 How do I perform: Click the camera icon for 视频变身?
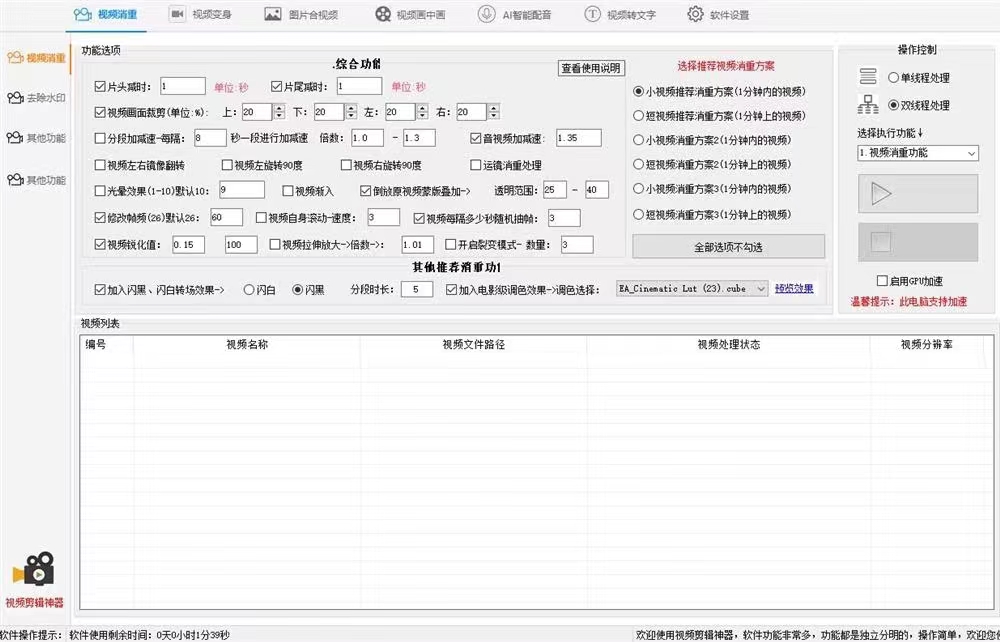tap(177, 15)
